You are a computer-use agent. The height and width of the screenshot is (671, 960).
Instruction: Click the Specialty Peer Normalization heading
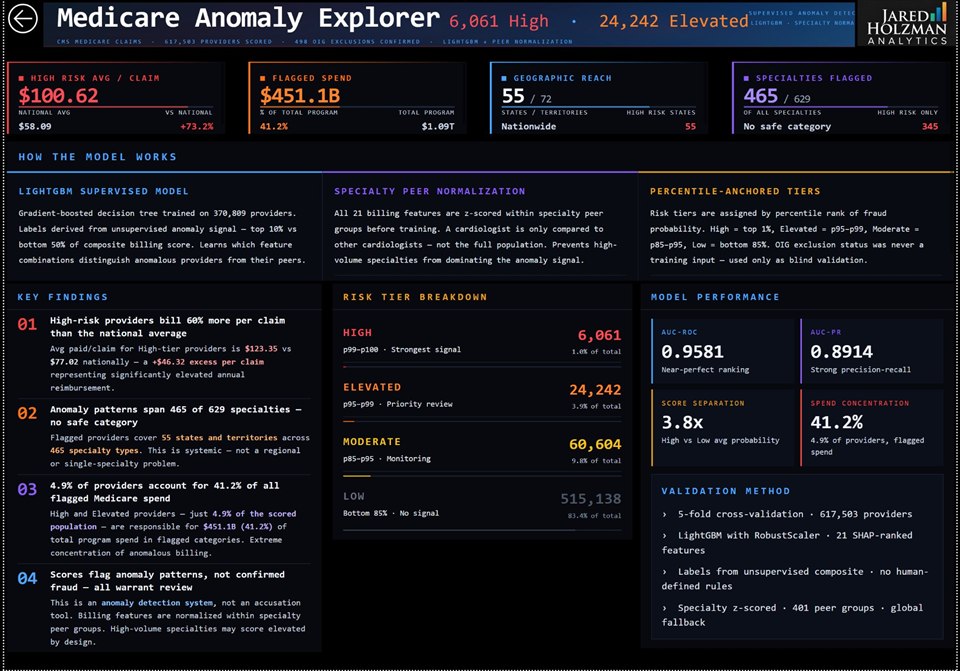pyautogui.click(x=429, y=191)
